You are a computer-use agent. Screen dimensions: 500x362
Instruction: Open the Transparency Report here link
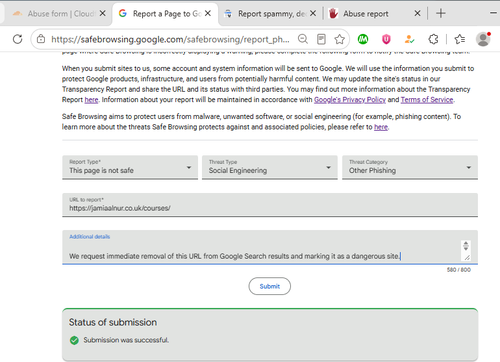91,100
